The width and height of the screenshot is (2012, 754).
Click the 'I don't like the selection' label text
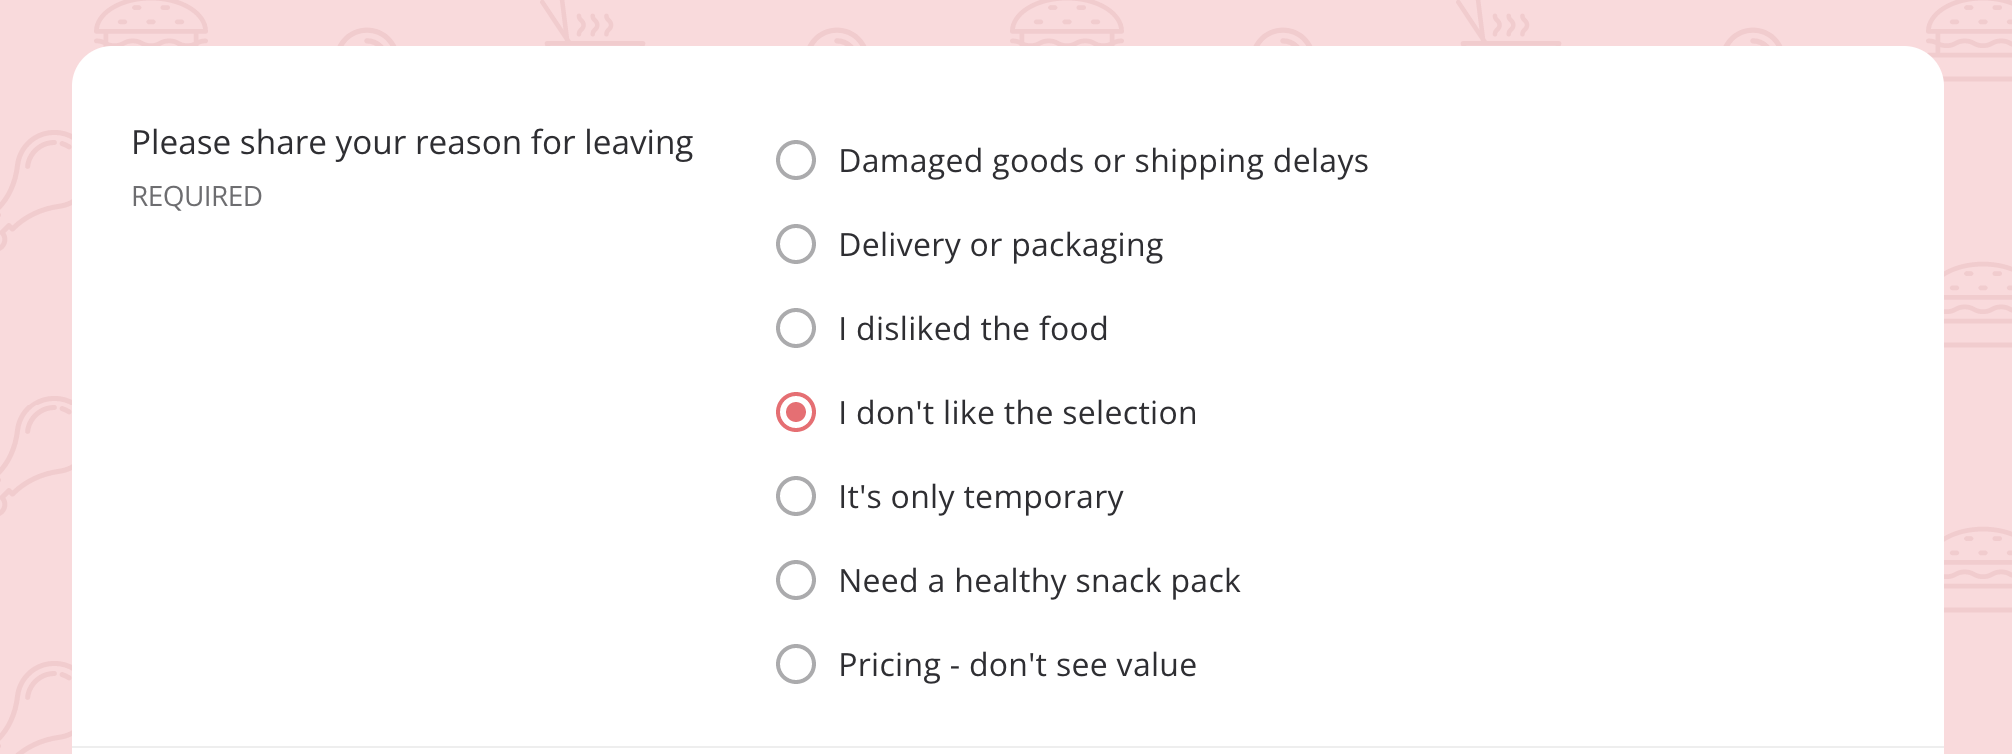(1017, 413)
